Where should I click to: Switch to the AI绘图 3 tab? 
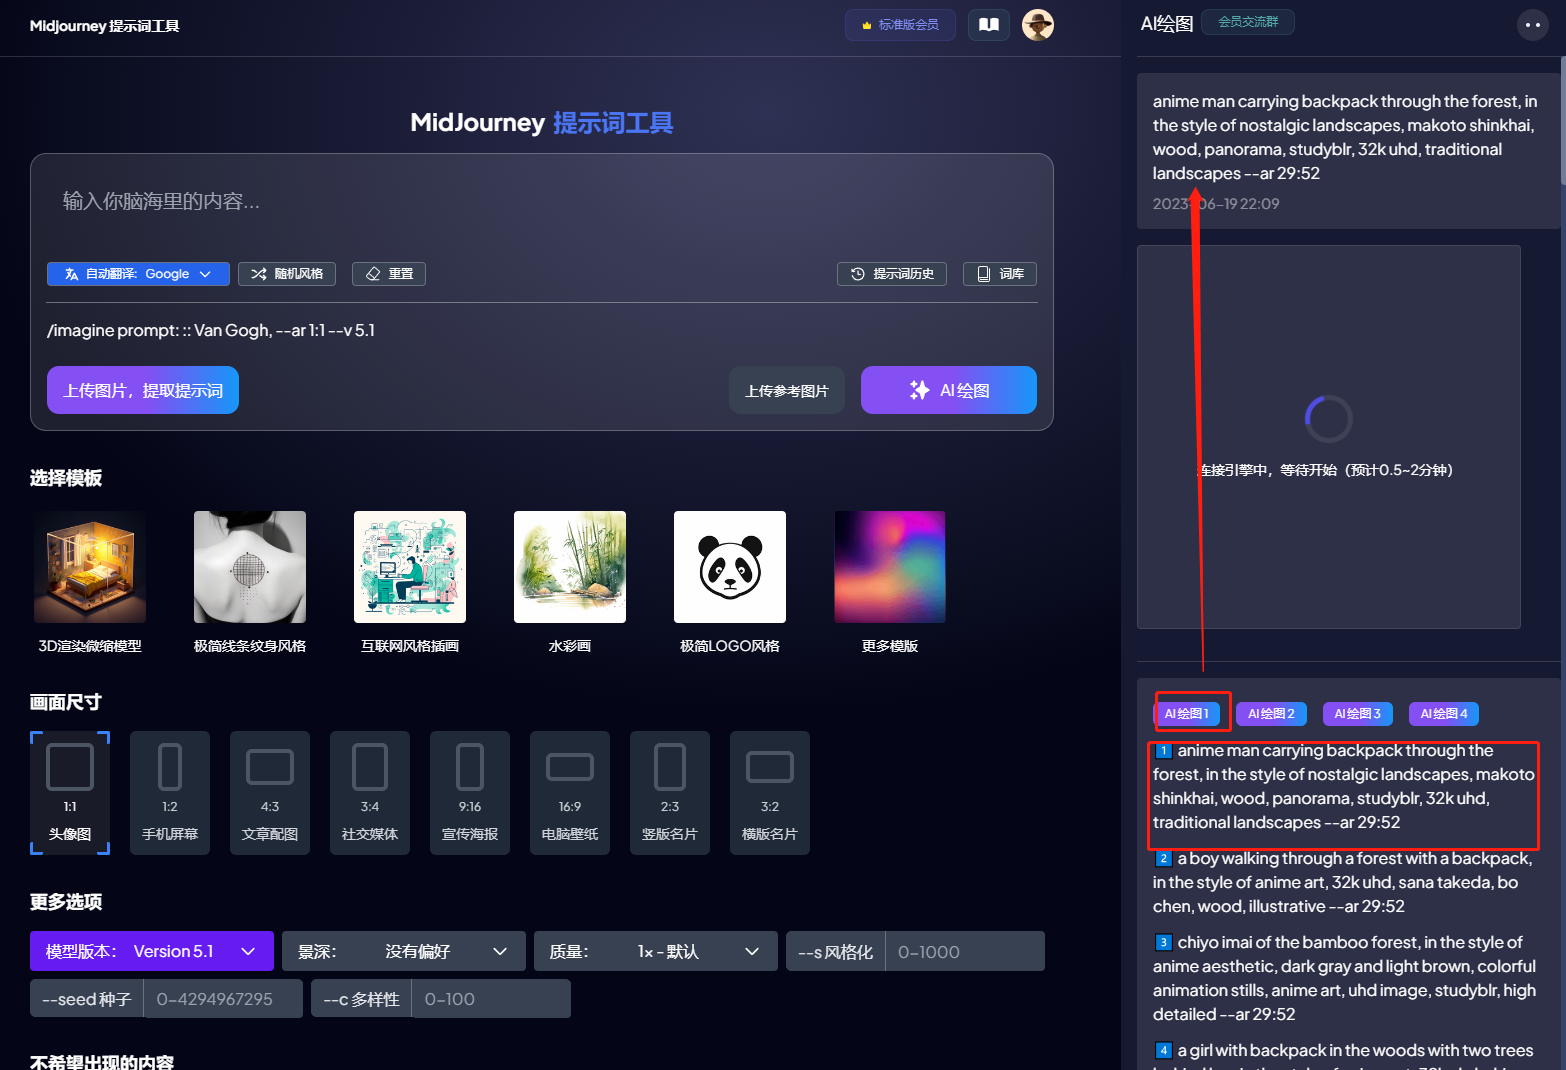pyautogui.click(x=1358, y=714)
